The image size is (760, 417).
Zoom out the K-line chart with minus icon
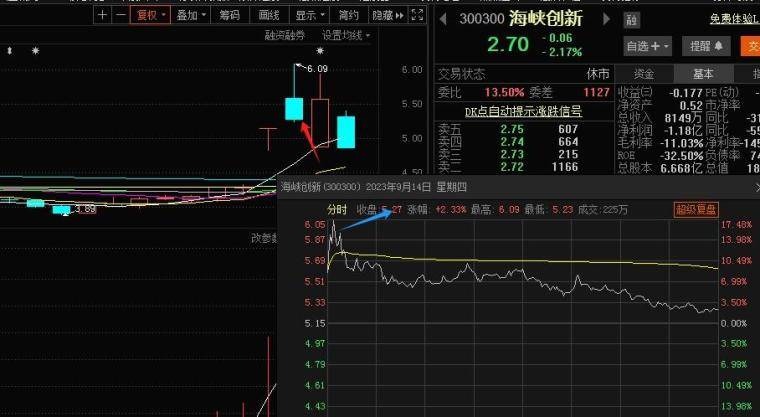[x=121, y=16]
